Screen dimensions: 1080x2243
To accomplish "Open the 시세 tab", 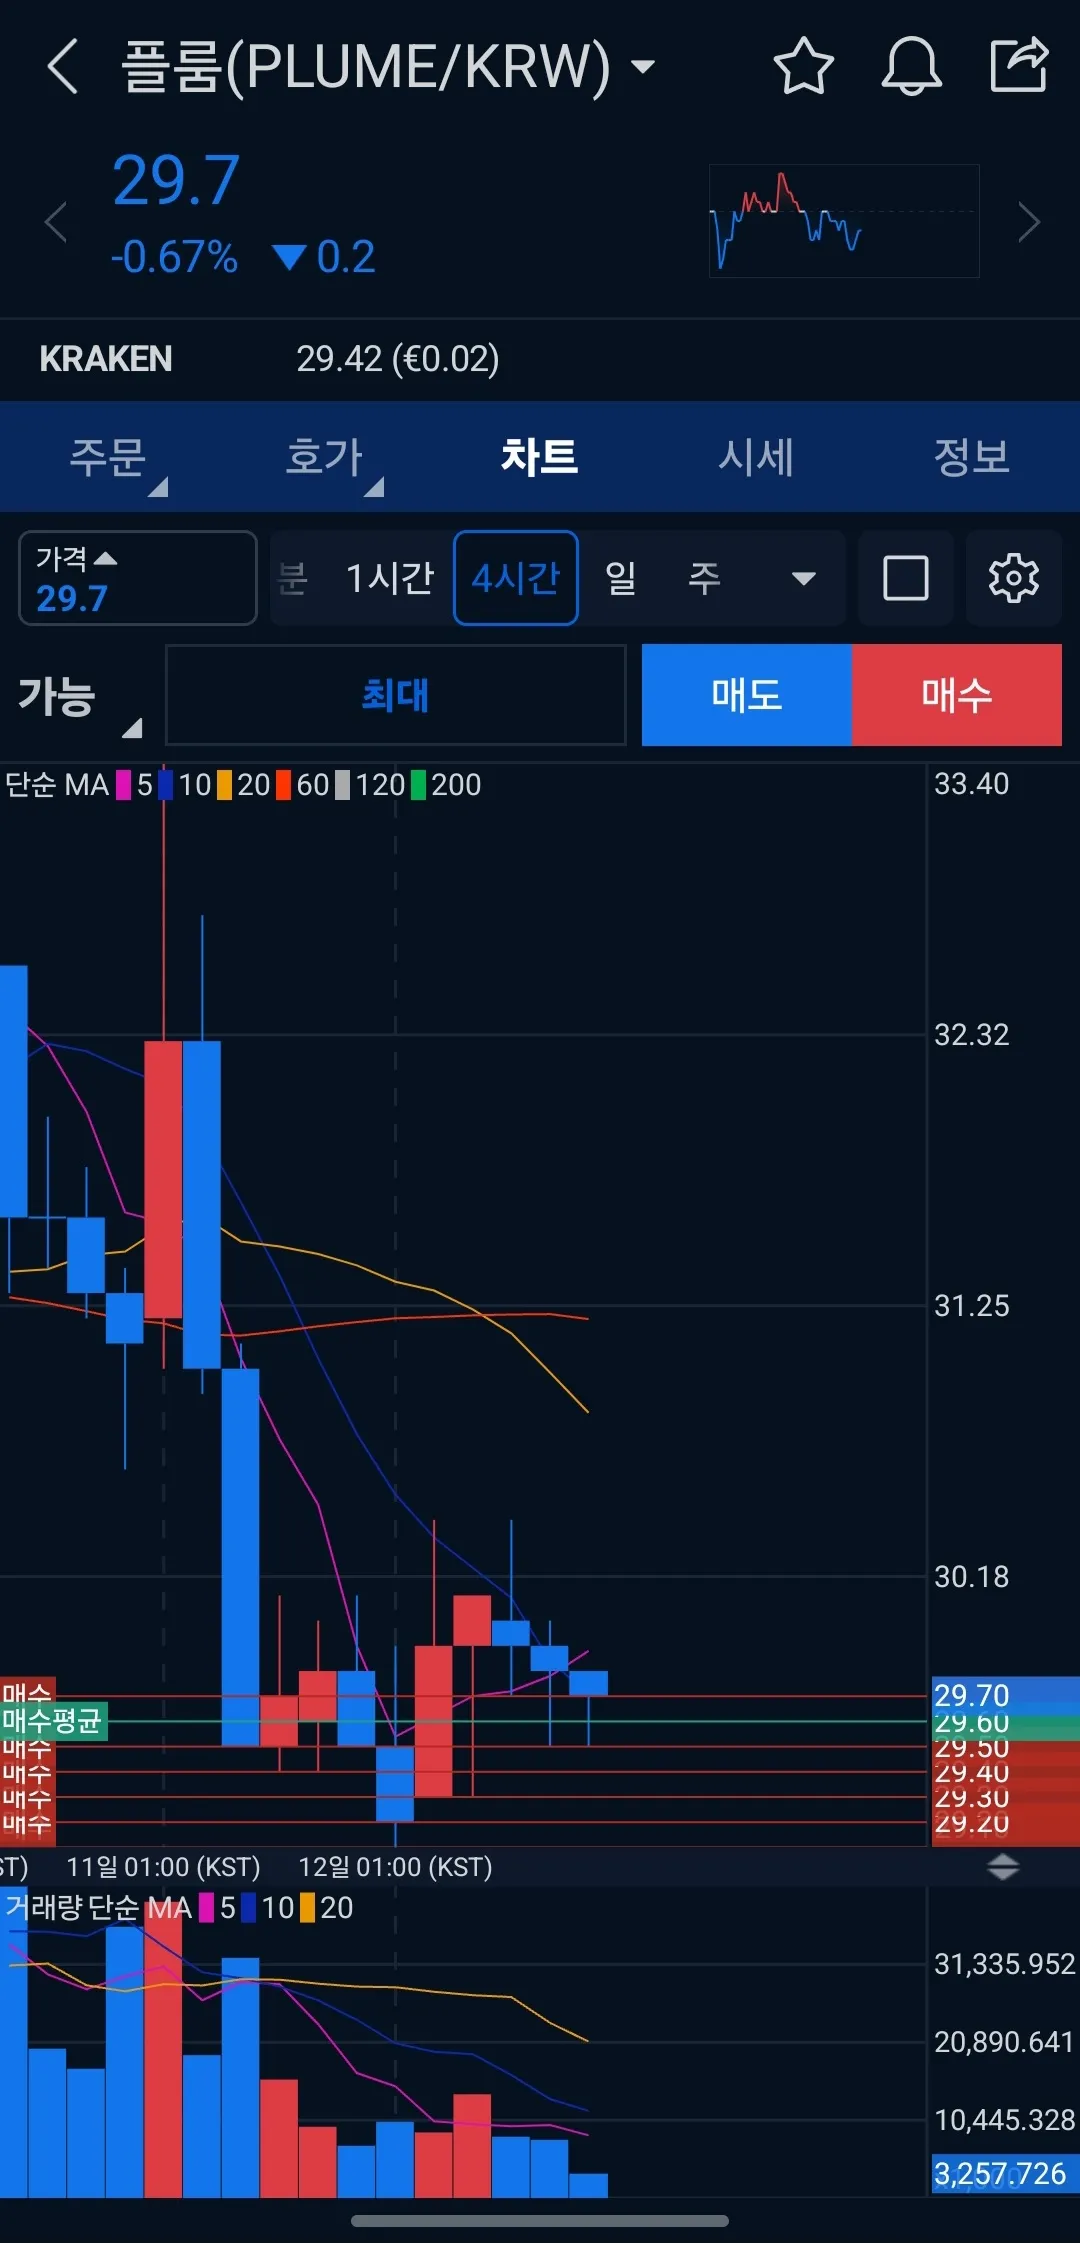I will [x=755, y=458].
